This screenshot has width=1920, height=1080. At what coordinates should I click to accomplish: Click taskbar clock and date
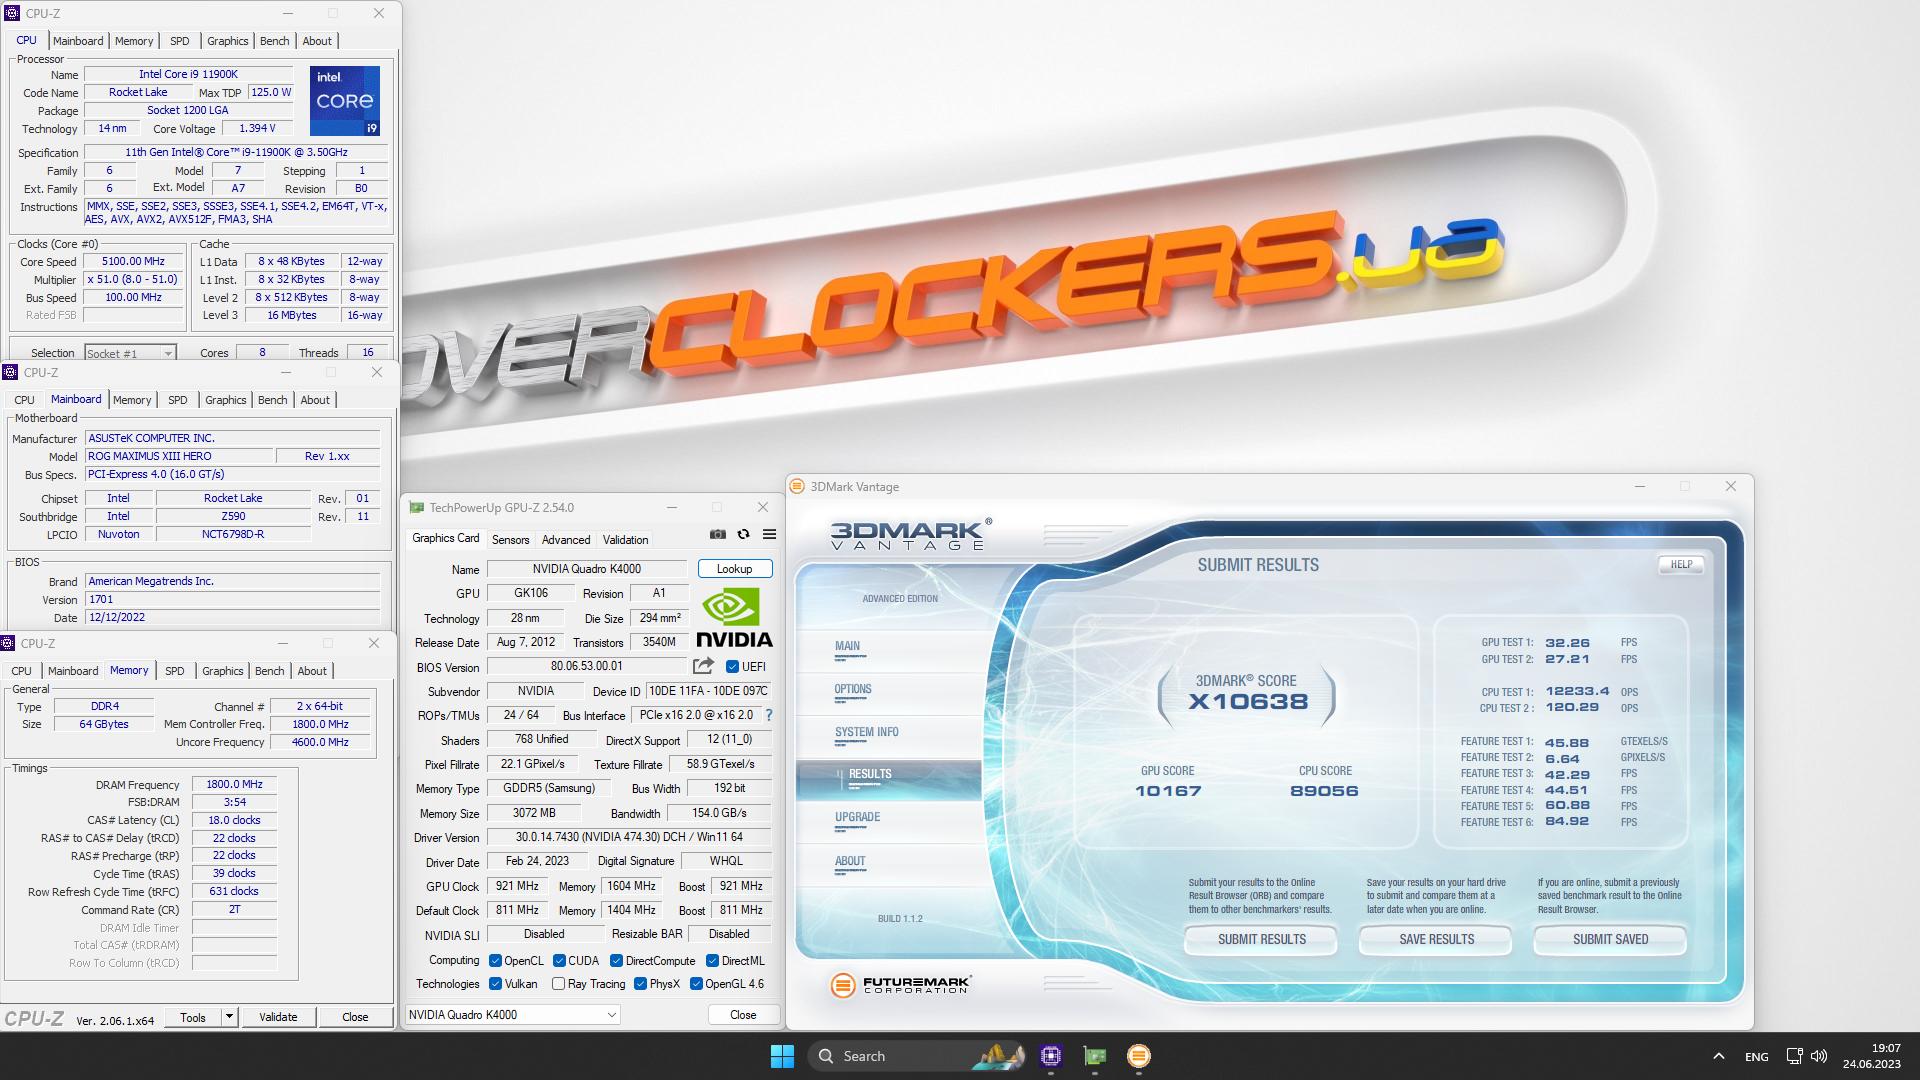pos(1872,1056)
